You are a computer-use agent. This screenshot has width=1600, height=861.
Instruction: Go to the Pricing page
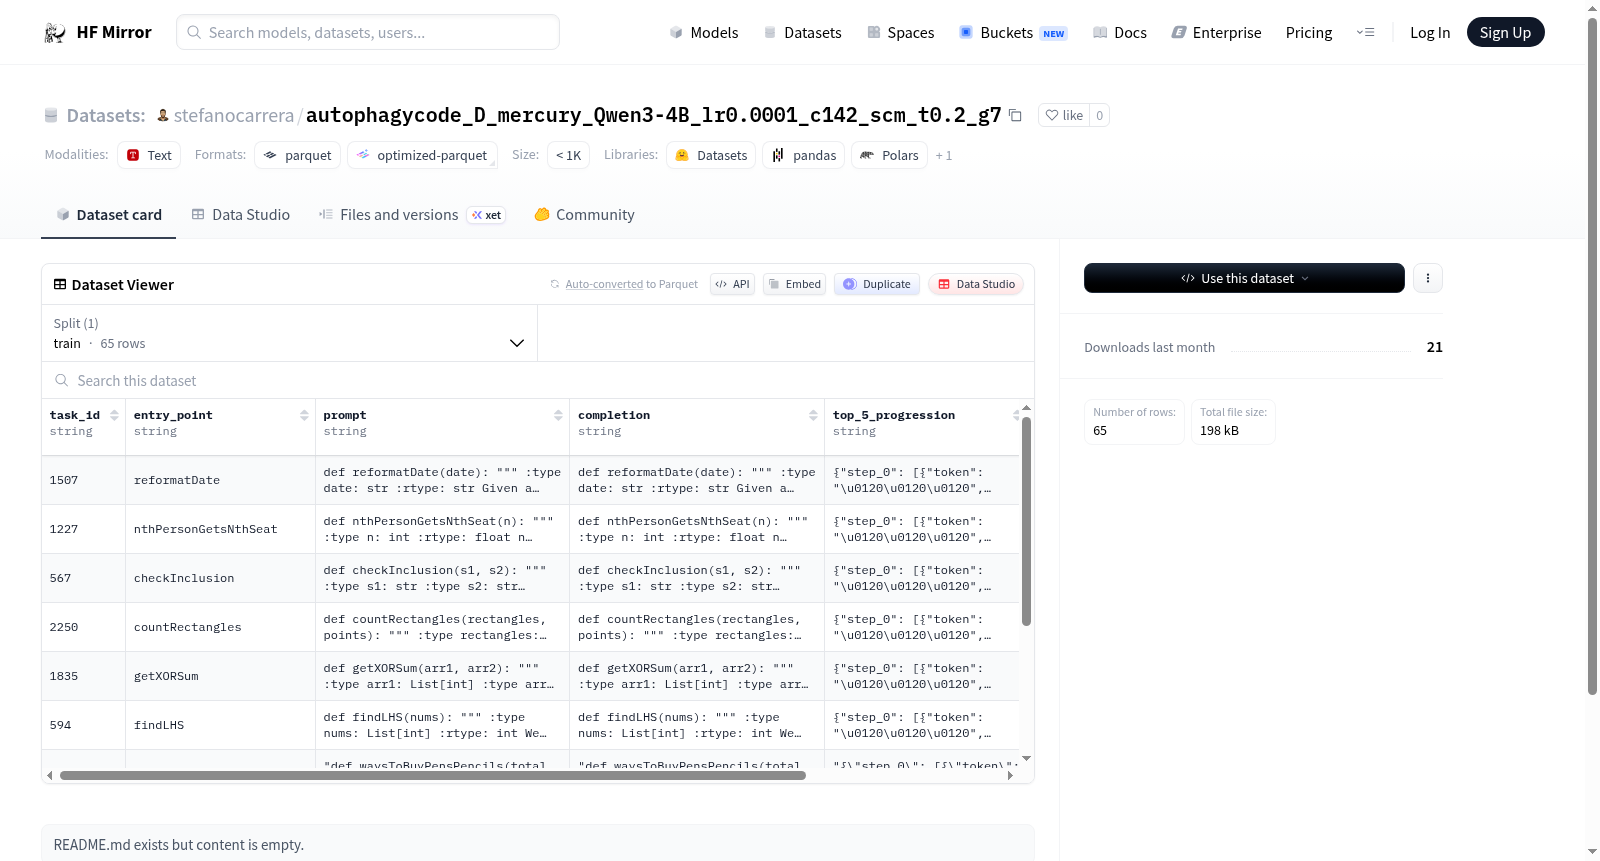(x=1309, y=32)
